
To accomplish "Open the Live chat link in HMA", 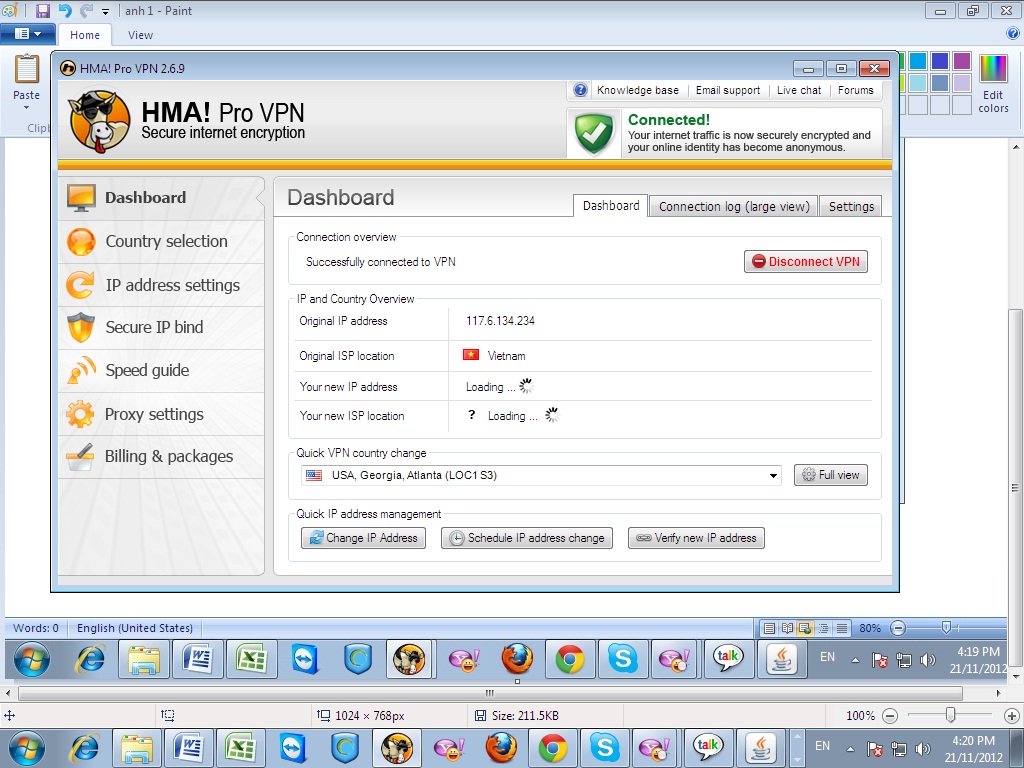I will point(799,90).
